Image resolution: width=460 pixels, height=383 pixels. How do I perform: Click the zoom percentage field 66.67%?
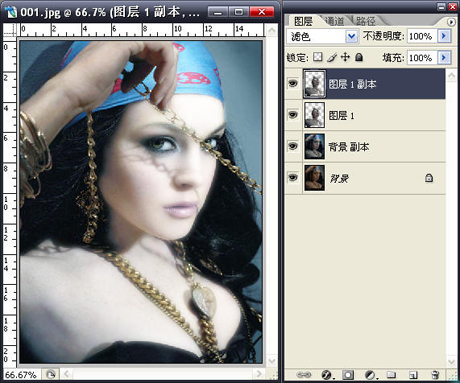[x=21, y=375]
